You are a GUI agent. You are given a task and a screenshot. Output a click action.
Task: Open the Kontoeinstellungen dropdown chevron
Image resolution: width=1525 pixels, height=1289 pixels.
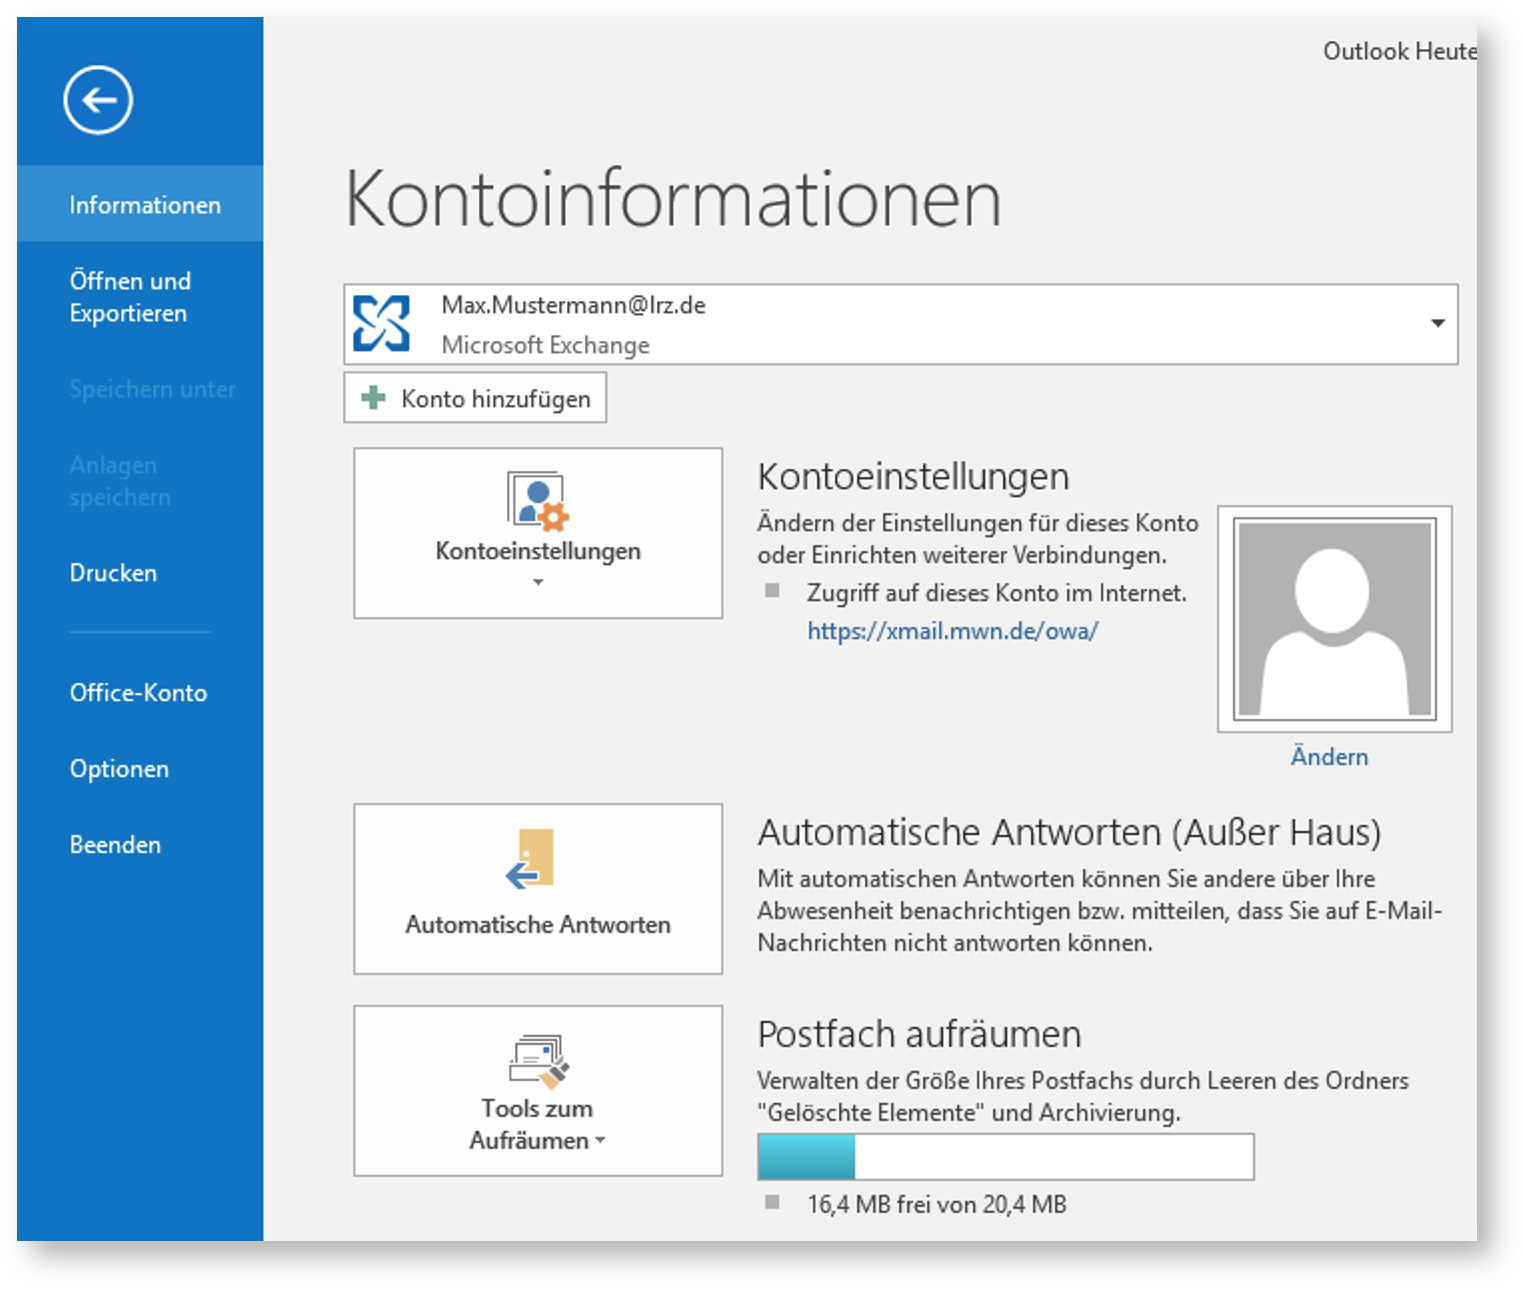(537, 581)
